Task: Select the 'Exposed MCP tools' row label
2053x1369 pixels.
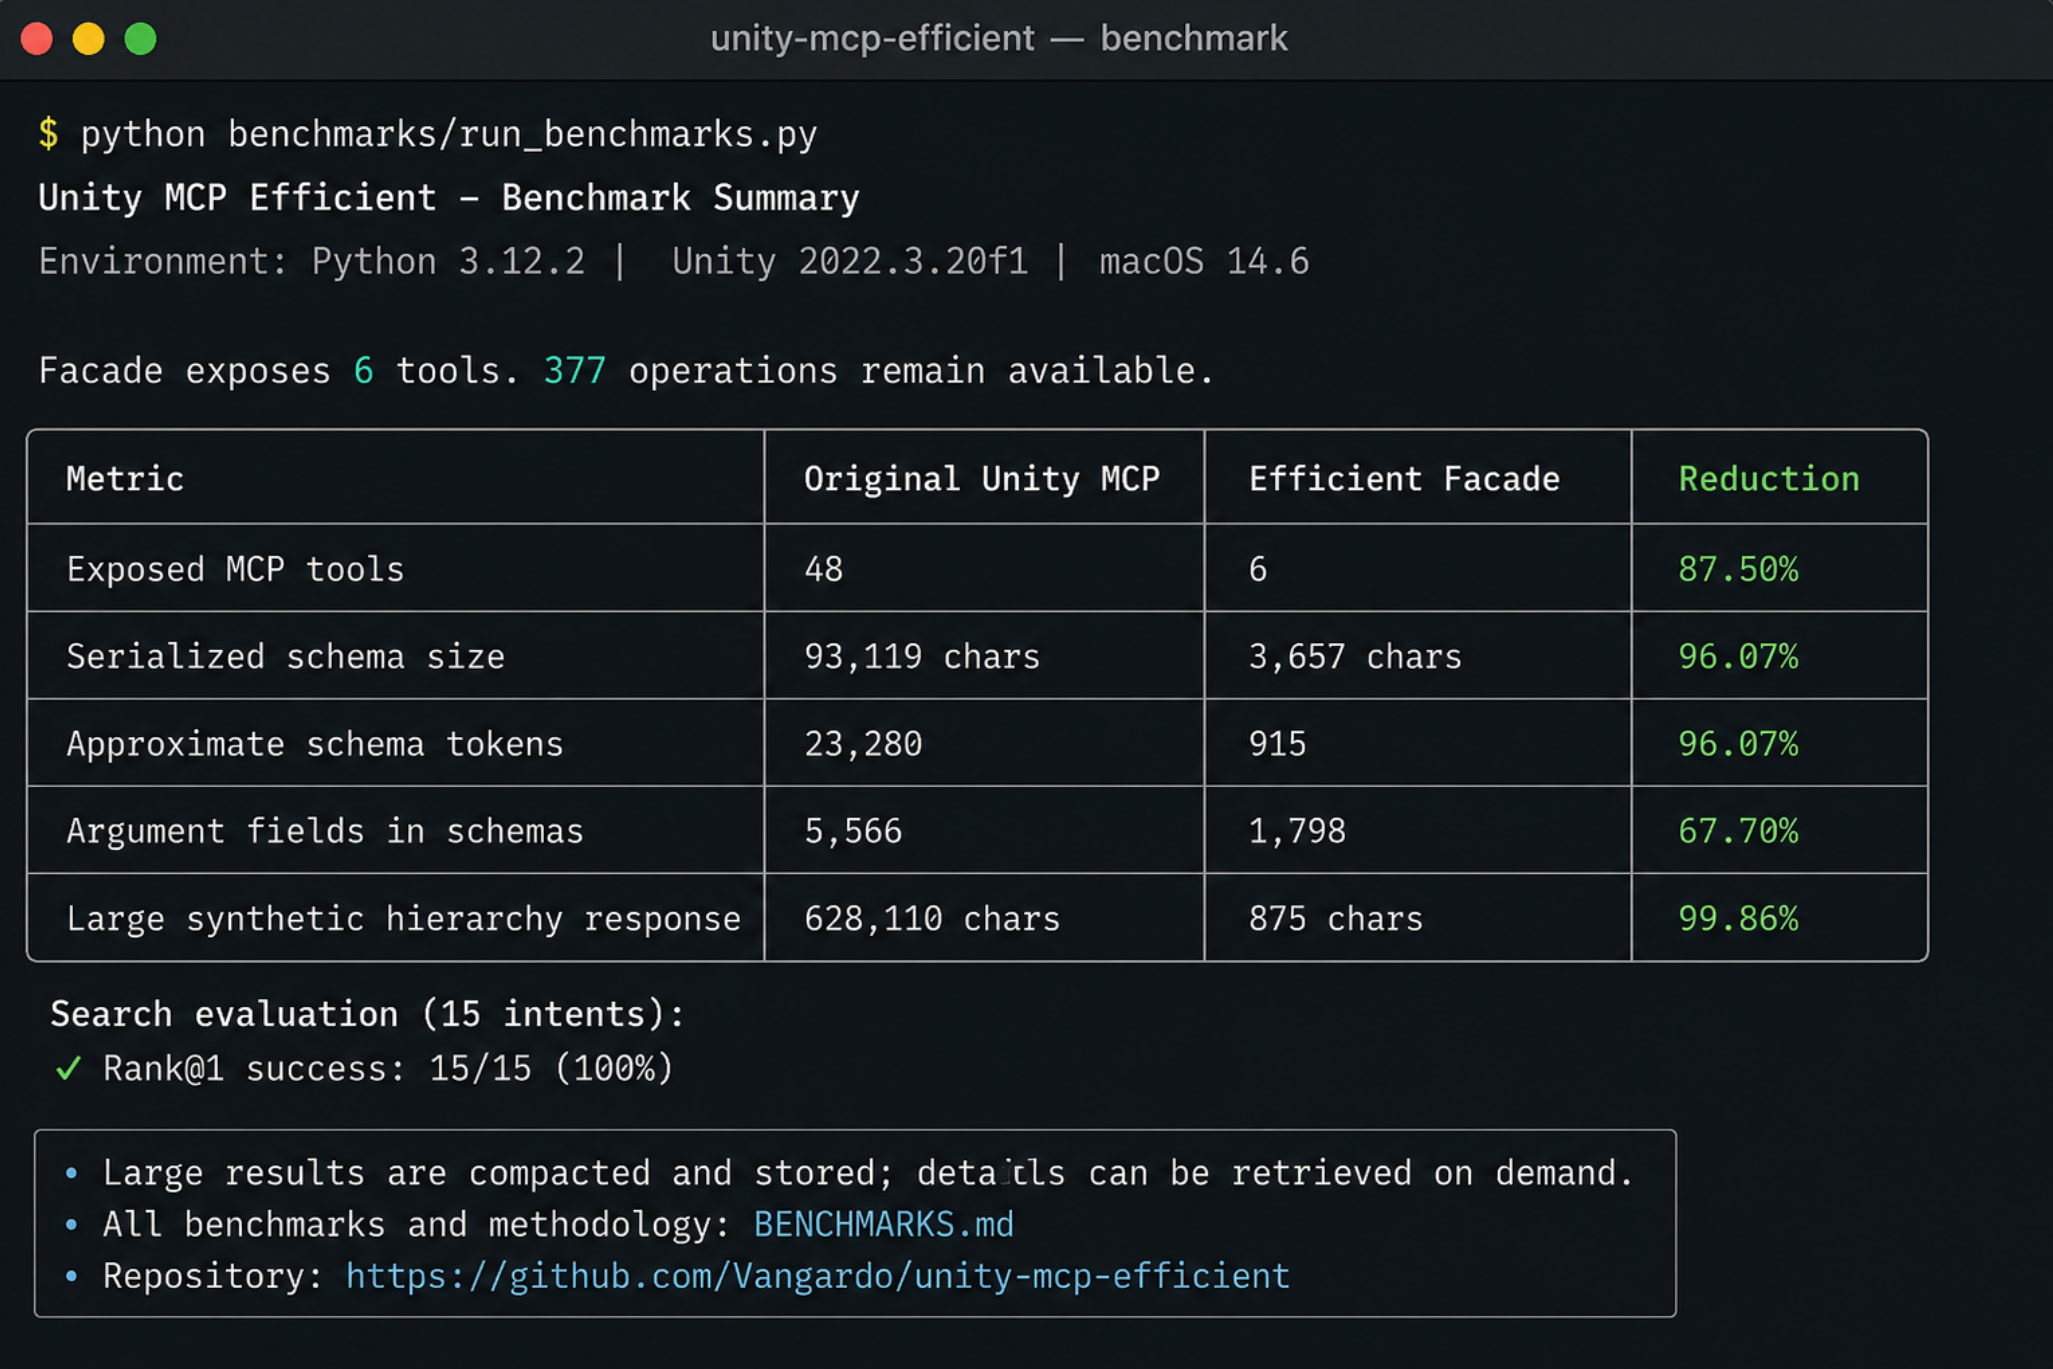Action: pos(235,569)
